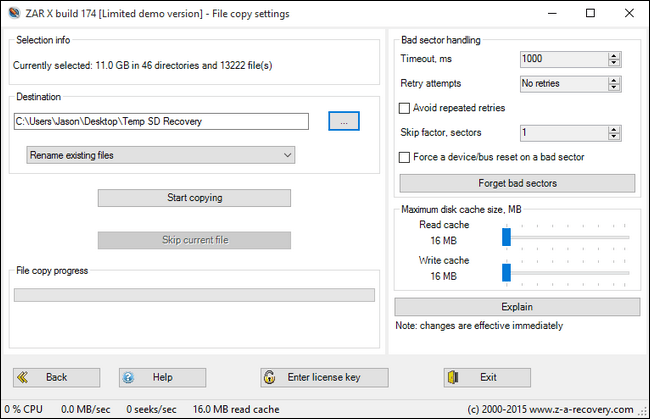Screen dimensions: 650x419
Task: Click the padlock icon on Enter license key
Action: pyautogui.click(x=268, y=377)
